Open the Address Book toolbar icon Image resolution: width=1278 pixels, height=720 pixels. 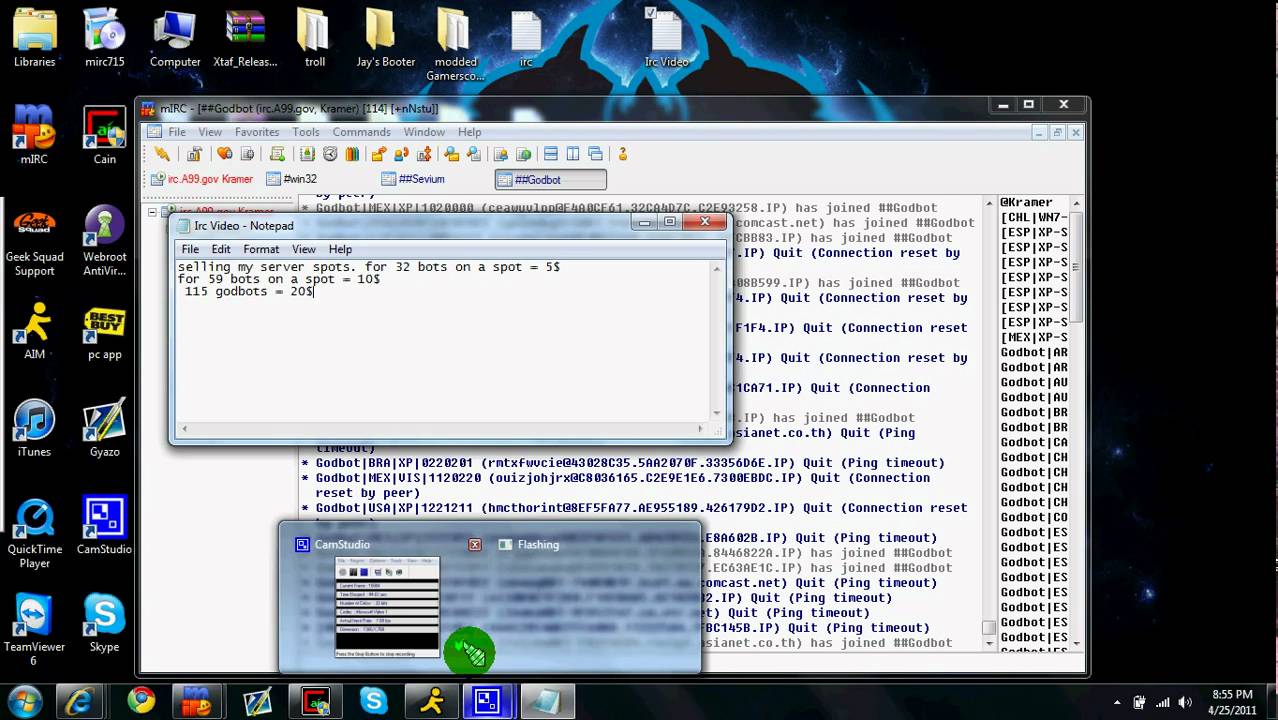[308, 154]
